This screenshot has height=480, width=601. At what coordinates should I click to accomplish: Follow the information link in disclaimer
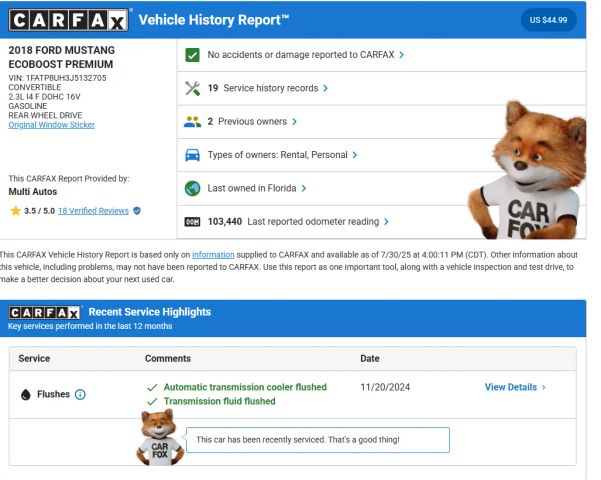213,255
